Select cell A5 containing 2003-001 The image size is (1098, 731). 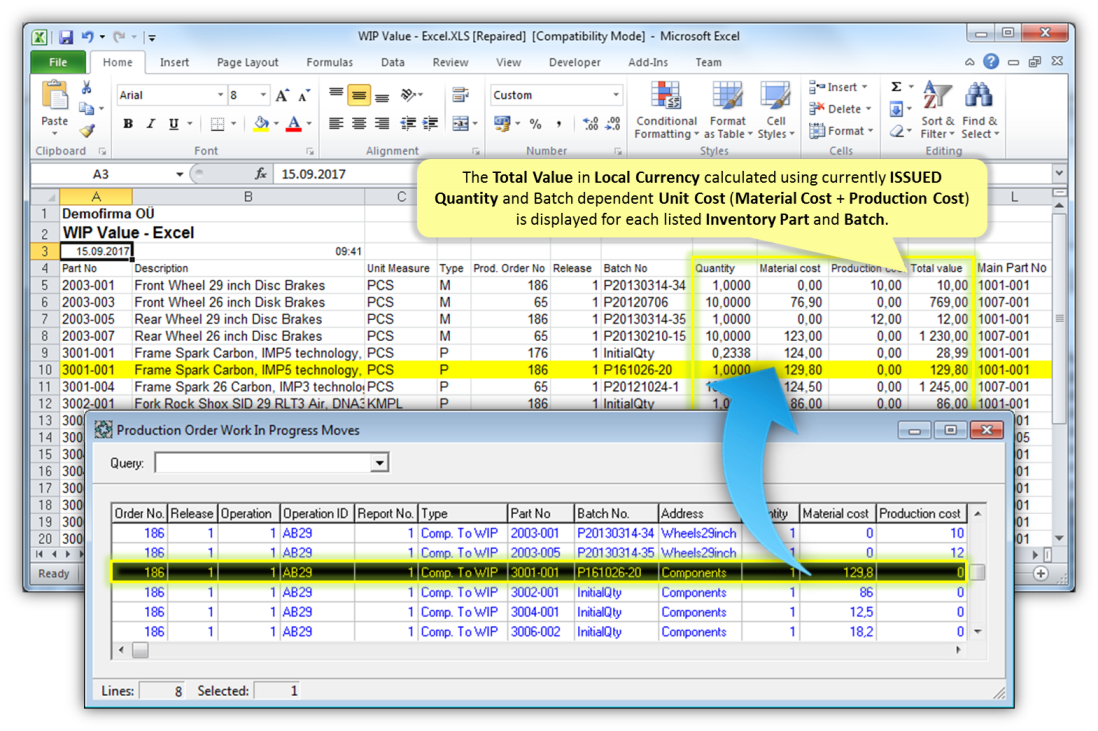pos(96,286)
